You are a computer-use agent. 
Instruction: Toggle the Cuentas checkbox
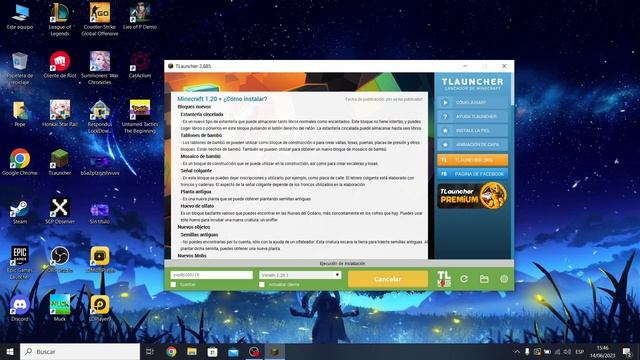(173, 284)
